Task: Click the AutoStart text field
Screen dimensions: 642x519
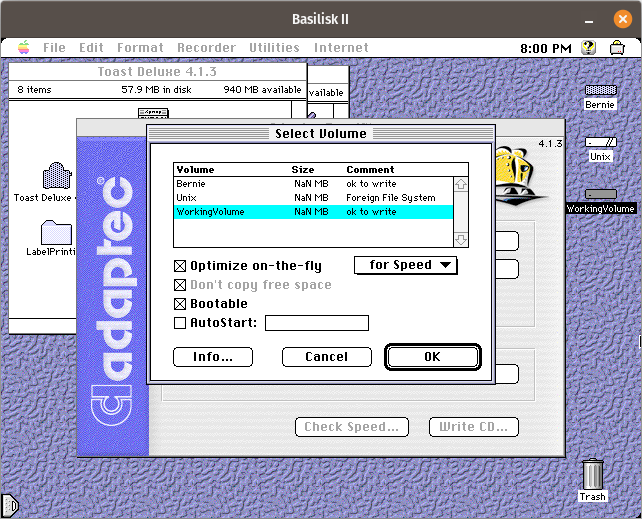Action: (317, 323)
